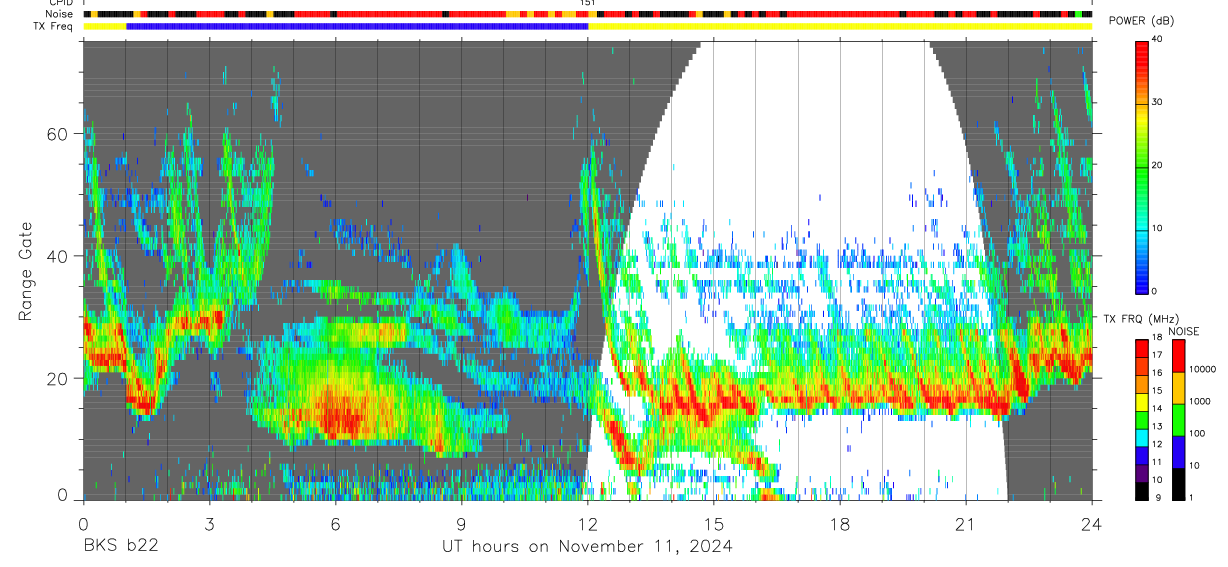Click the Range Gate y-axis title
1228x567 pixels.
click(x=26, y=271)
